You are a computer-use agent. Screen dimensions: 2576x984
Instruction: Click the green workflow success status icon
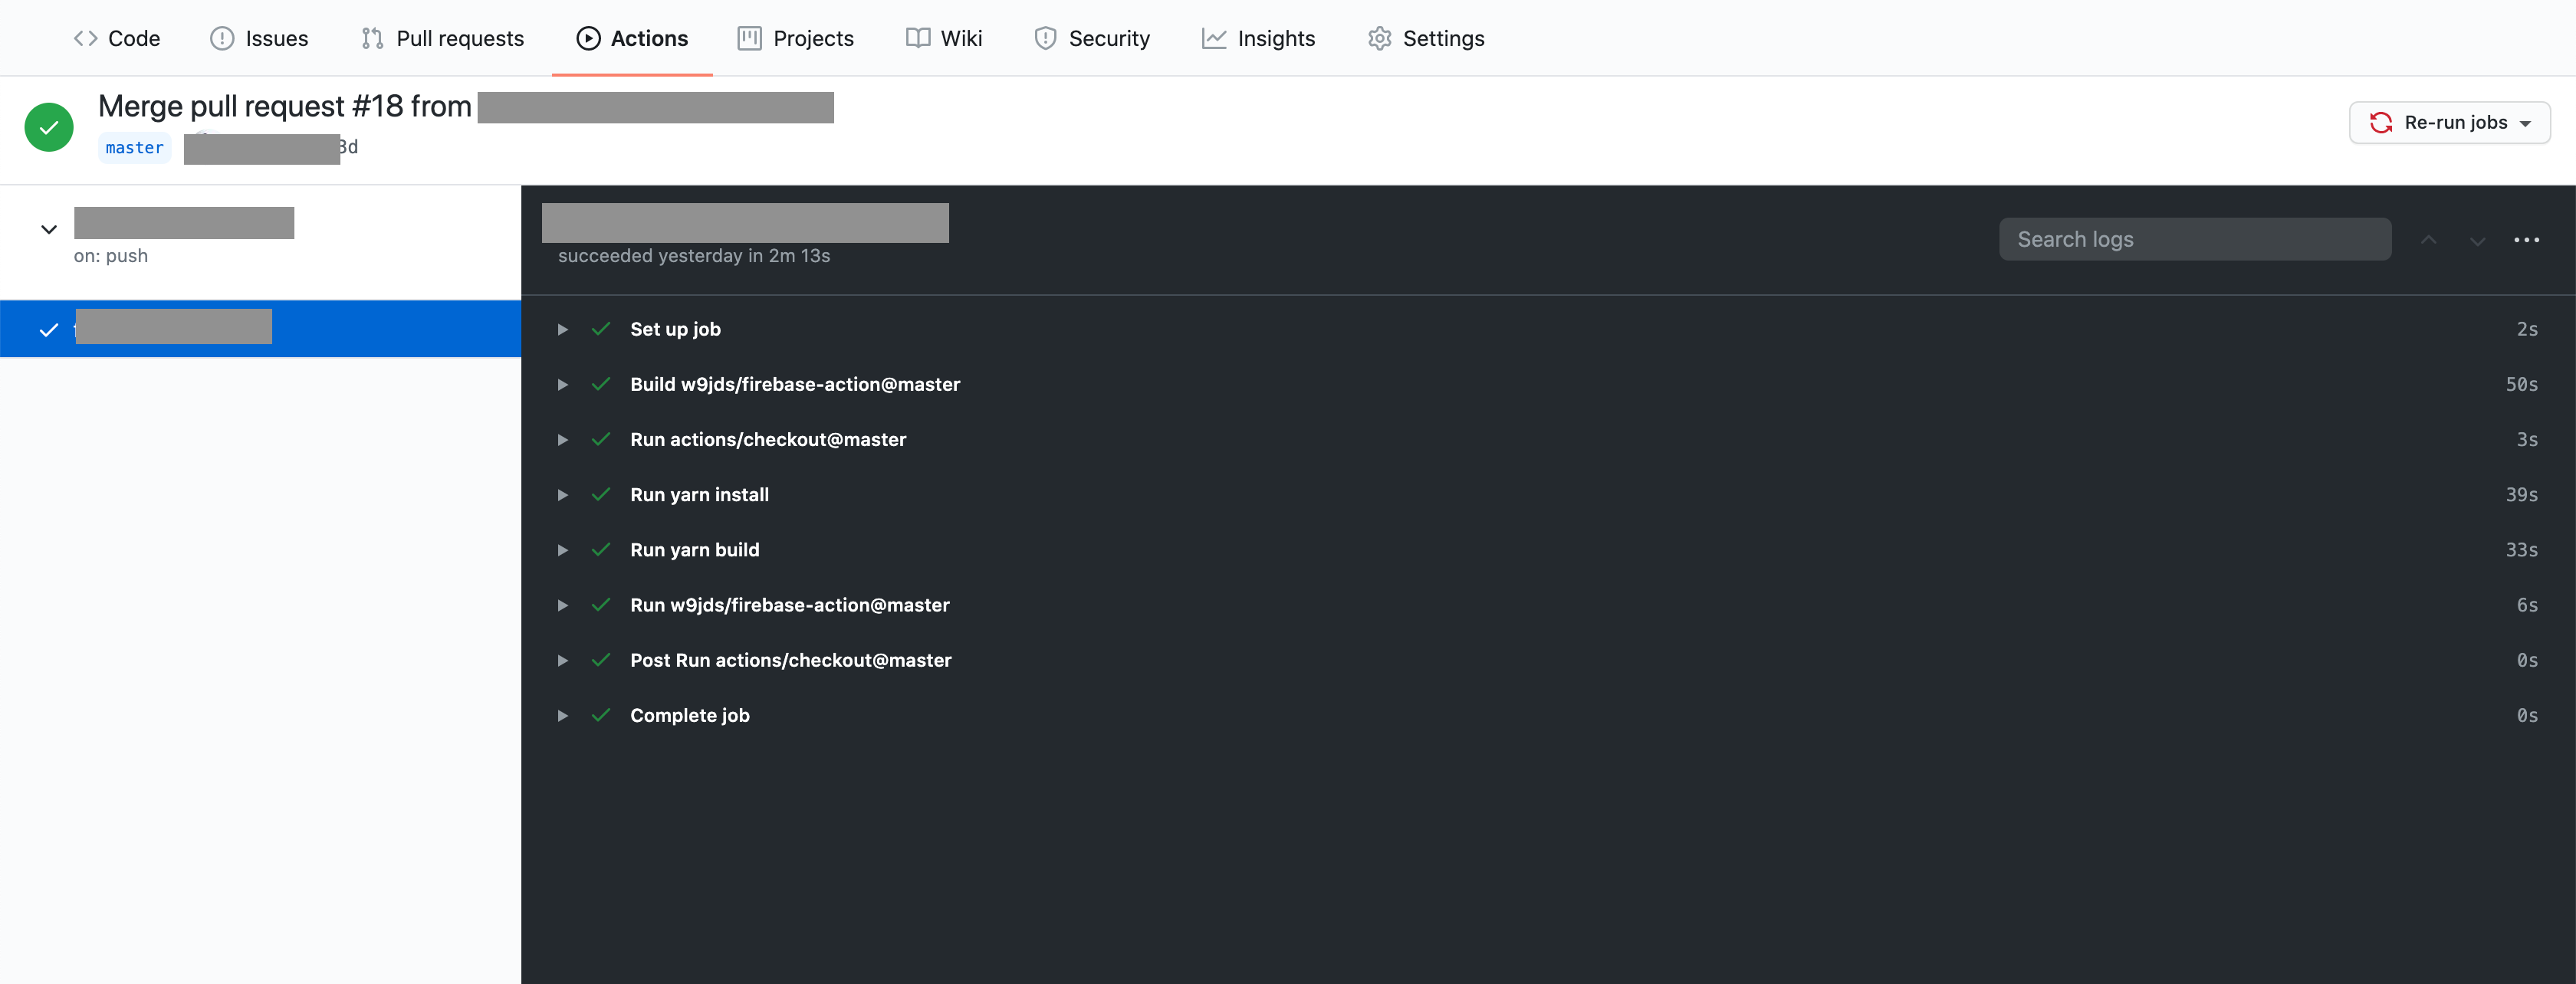[x=48, y=127]
